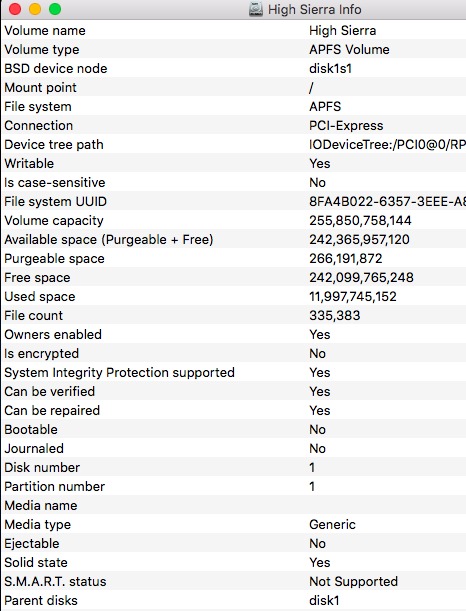Select the File count value 335,383
Image resolution: width=466 pixels, height=611 pixels.
click(335, 316)
